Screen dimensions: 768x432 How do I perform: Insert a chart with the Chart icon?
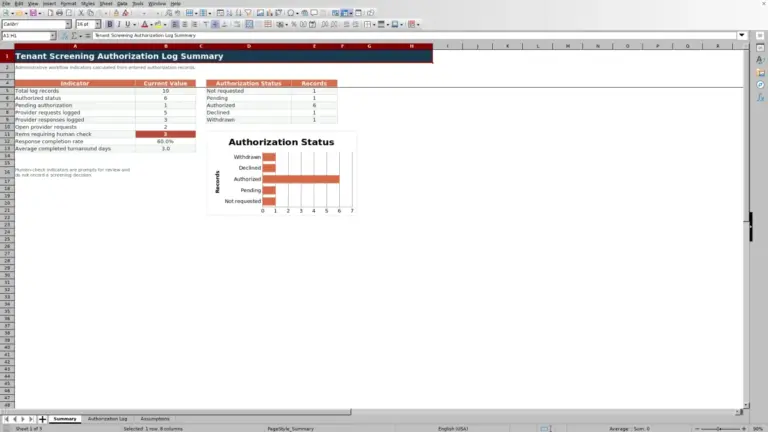(269, 13)
